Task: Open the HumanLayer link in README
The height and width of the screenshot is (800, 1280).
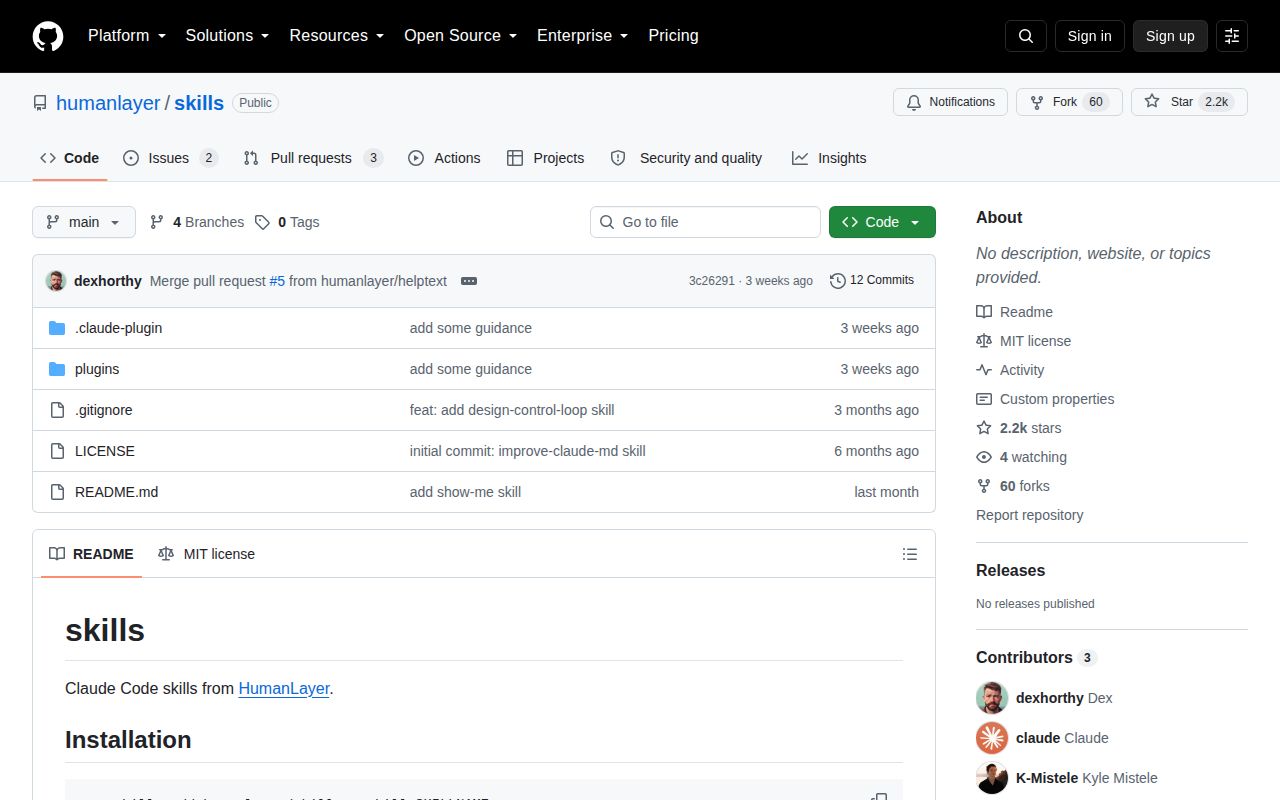Action: click(x=284, y=688)
